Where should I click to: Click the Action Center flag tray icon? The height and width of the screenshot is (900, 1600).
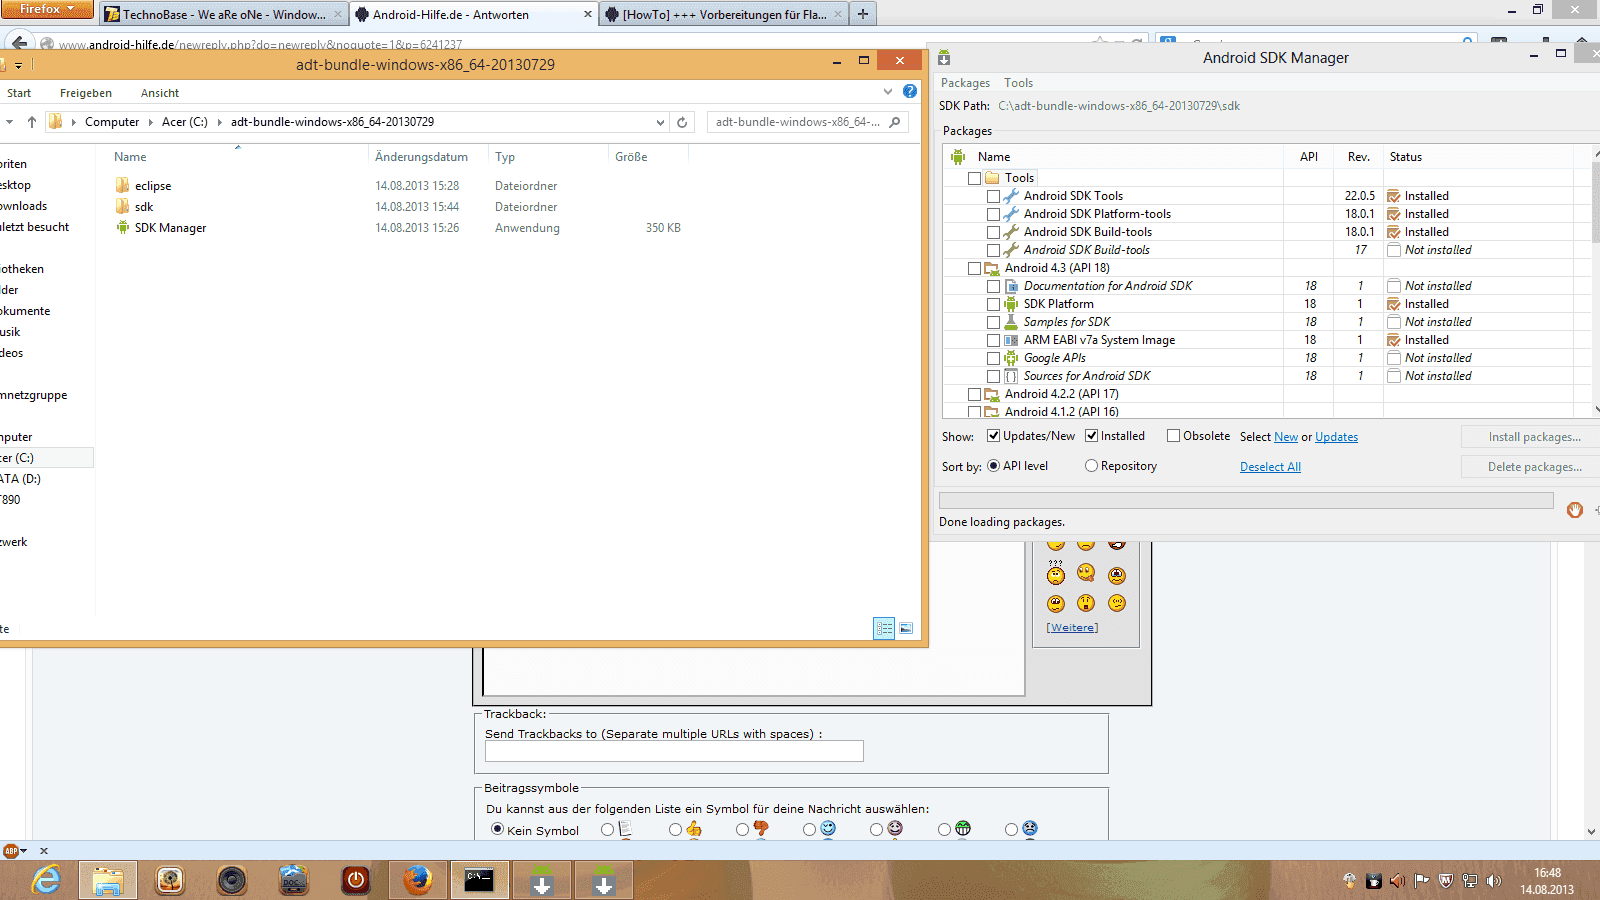[x=1422, y=881]
